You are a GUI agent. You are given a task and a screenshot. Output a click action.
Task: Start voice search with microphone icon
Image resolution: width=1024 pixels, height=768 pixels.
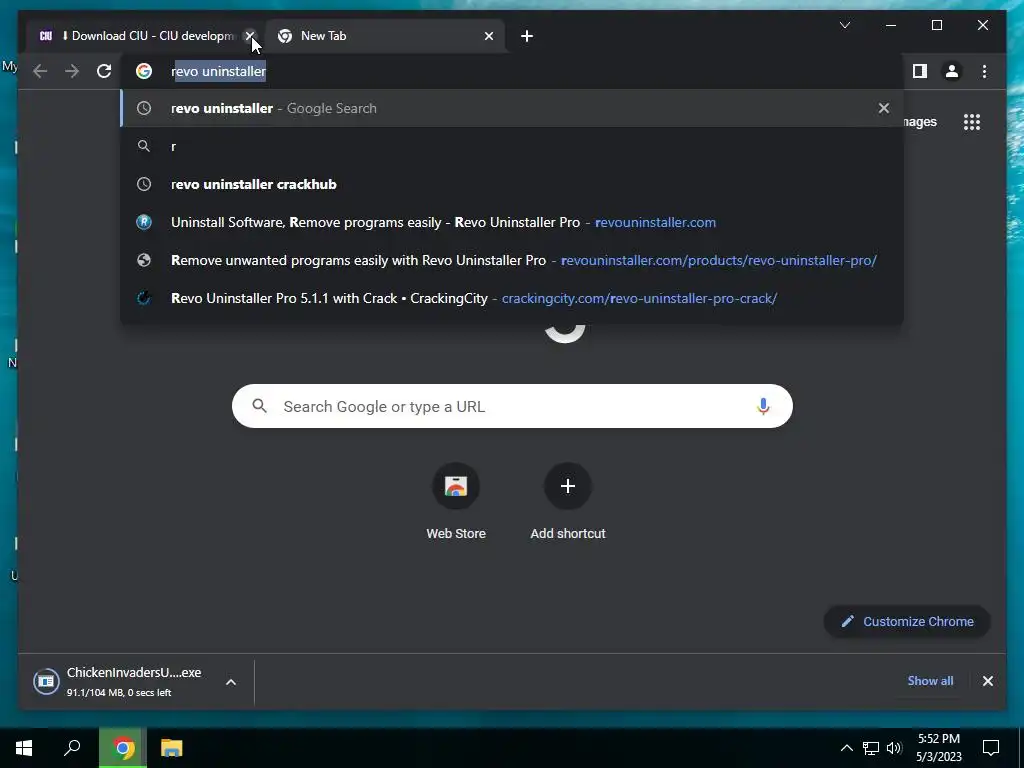click(763, 406)
